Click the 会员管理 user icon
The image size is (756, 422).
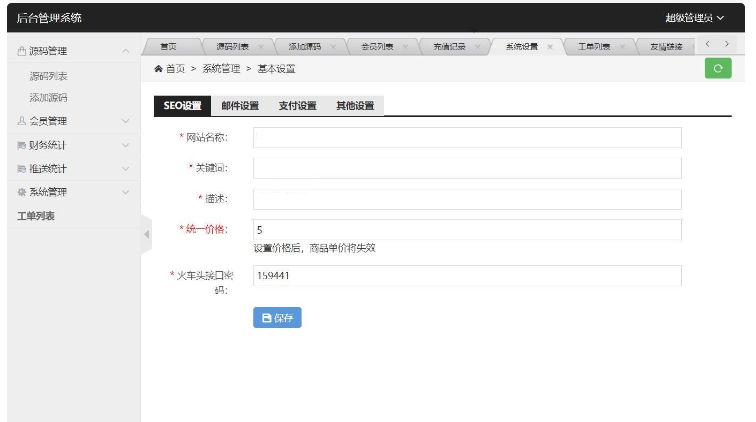(x=22, y=121)
